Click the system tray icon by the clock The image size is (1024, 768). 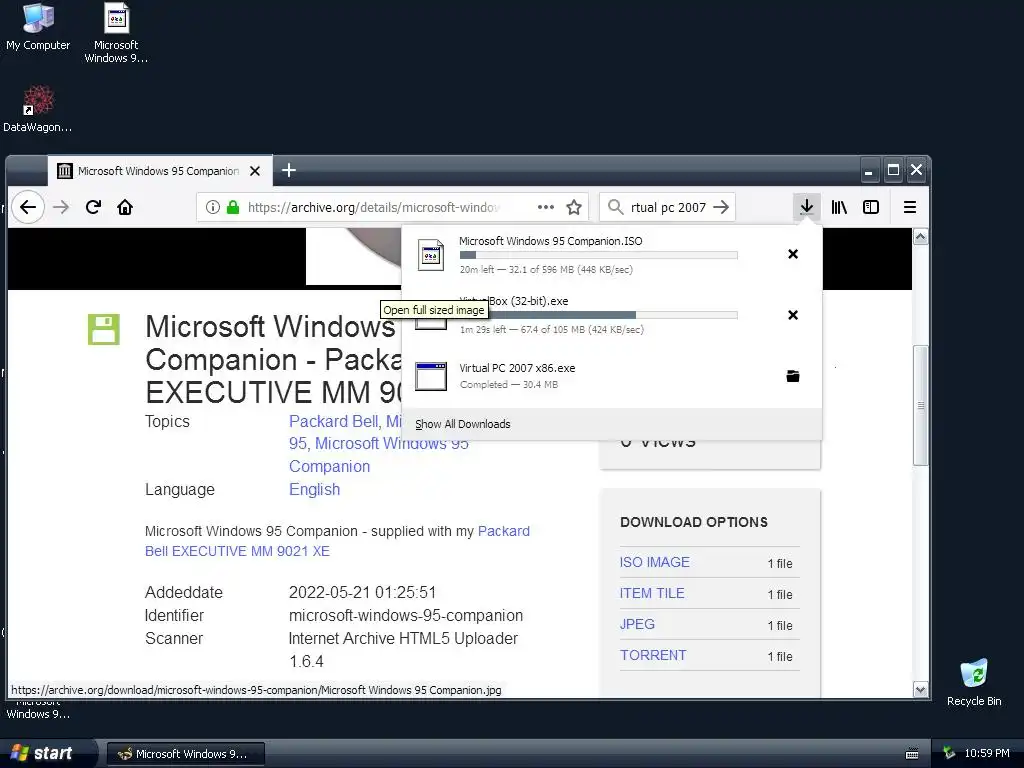click(949, 753)
